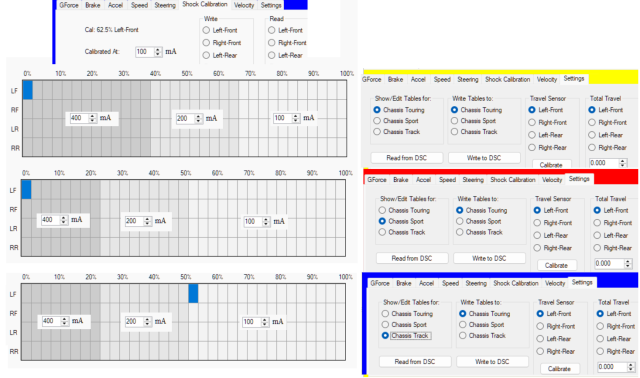Select Read Right-Front radio in top panel
This screenshot has width=640, height=378.
tap(271, 43)
